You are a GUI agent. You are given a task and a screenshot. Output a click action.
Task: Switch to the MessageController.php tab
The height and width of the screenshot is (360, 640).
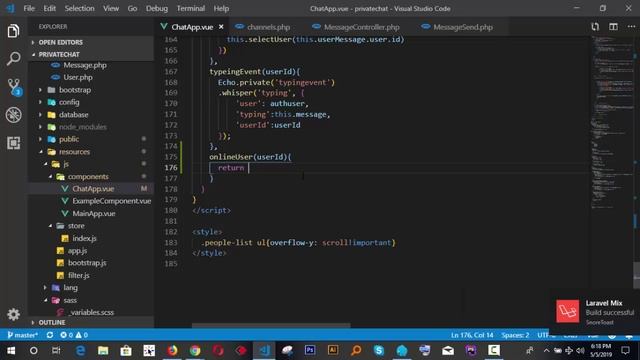point(356,27)
